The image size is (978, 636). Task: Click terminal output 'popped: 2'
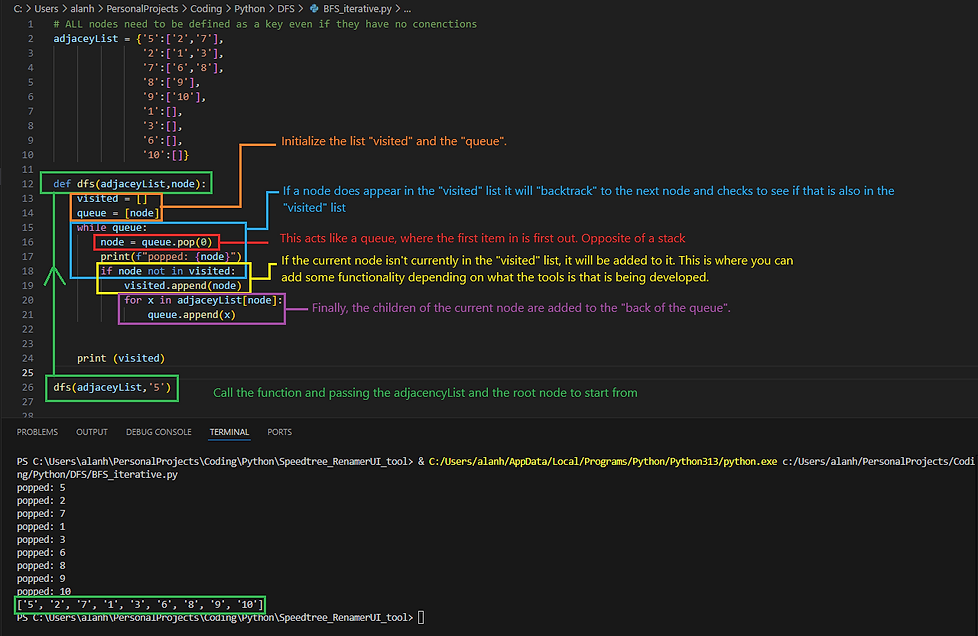pos(41,501)
